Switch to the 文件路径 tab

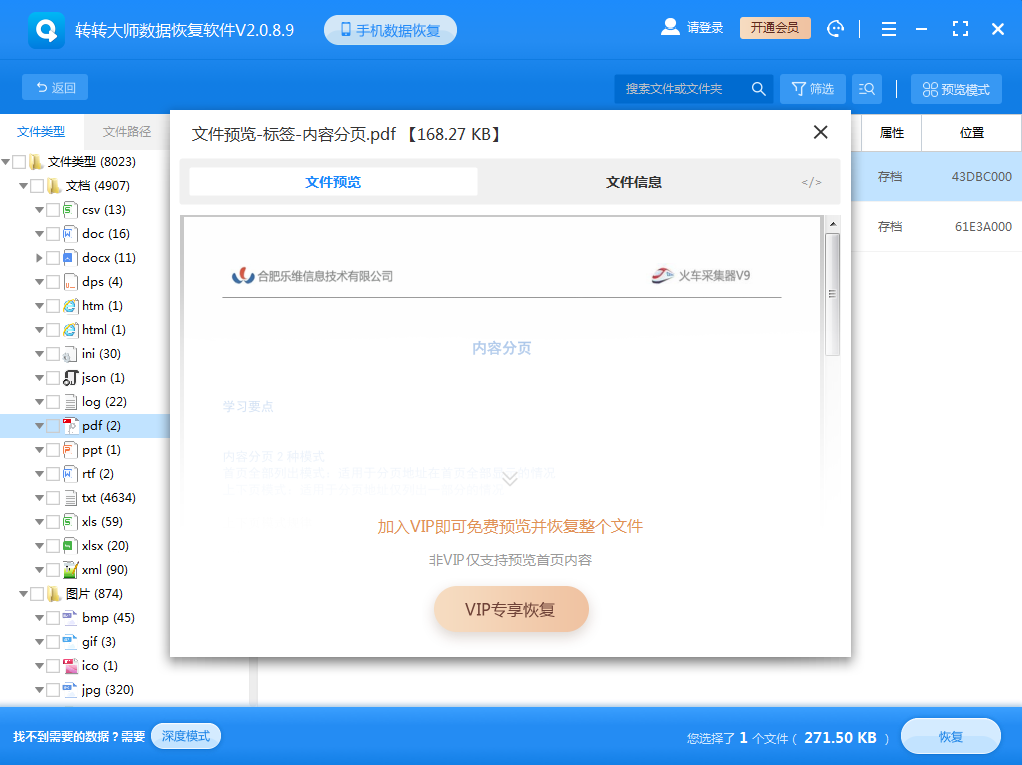click(127, 132)
